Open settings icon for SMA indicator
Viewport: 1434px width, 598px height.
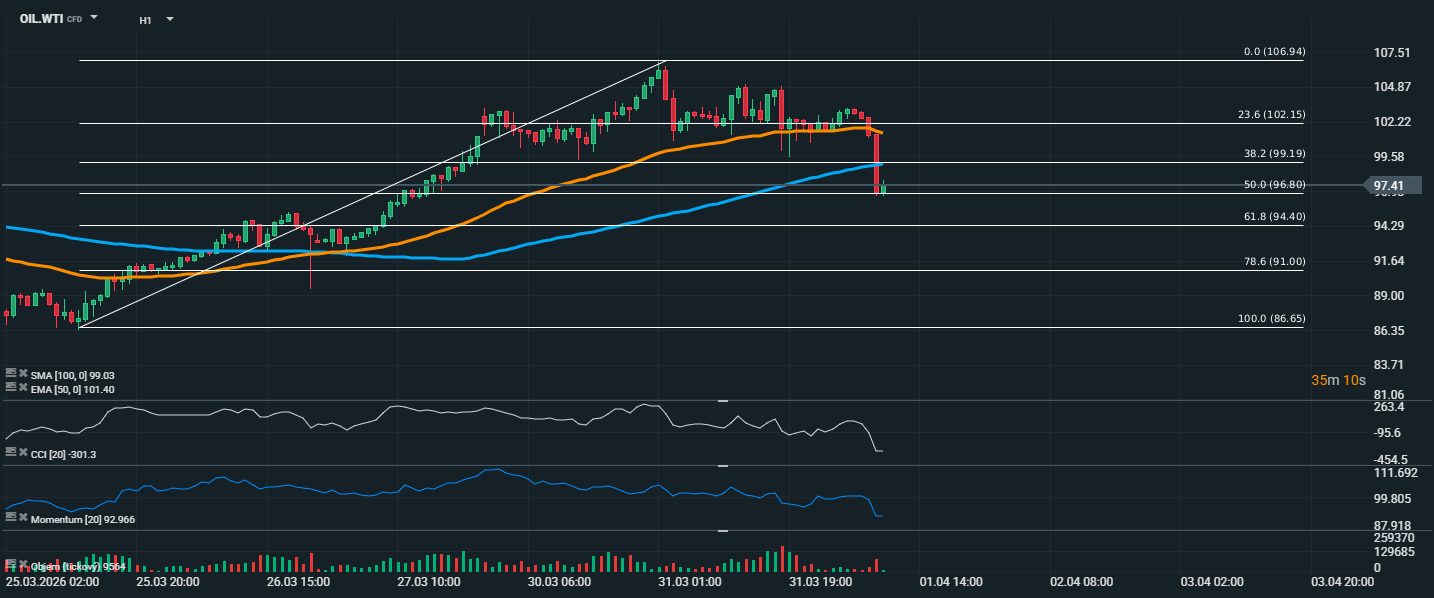pos(11,374)
